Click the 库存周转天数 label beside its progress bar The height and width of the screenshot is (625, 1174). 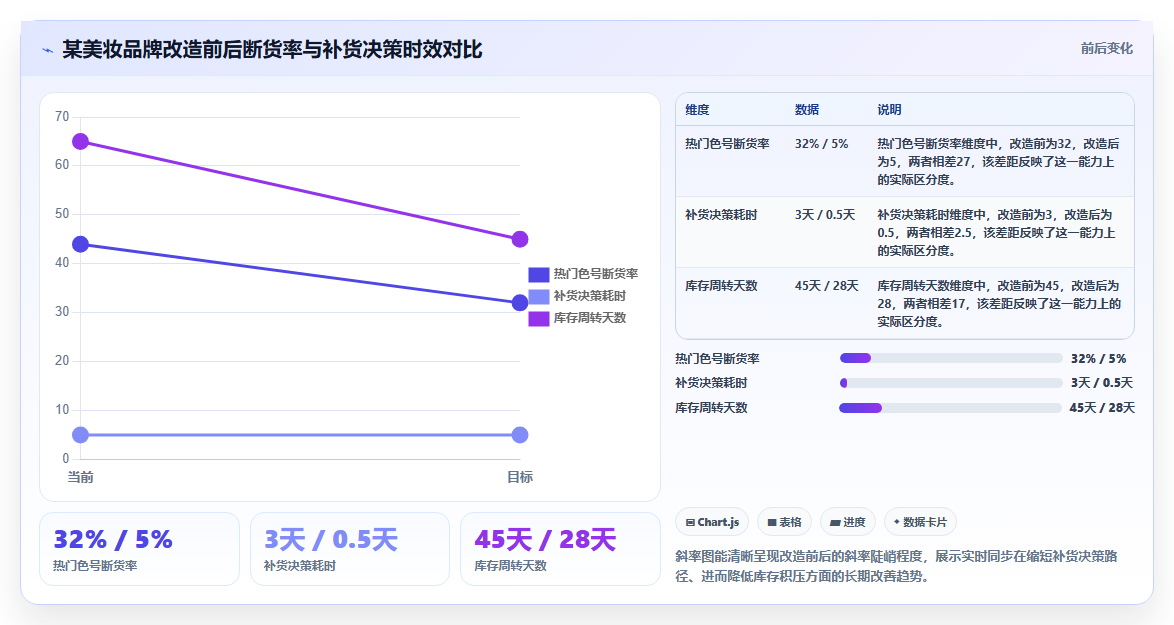711,408
